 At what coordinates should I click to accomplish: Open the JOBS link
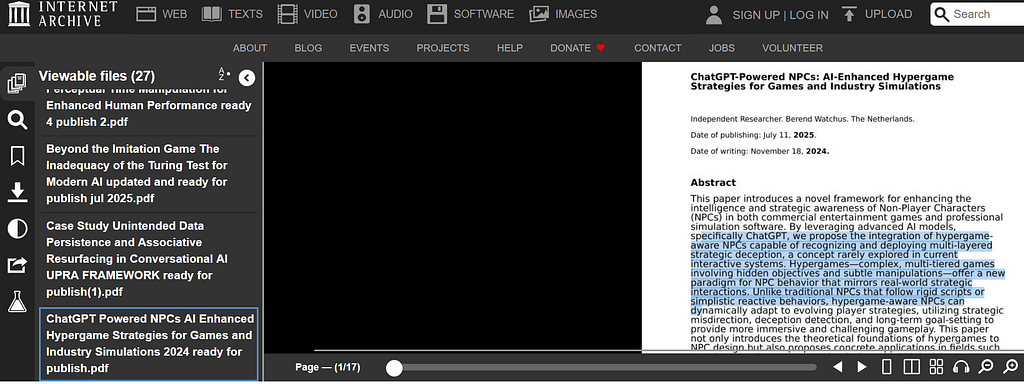point(722,48)
